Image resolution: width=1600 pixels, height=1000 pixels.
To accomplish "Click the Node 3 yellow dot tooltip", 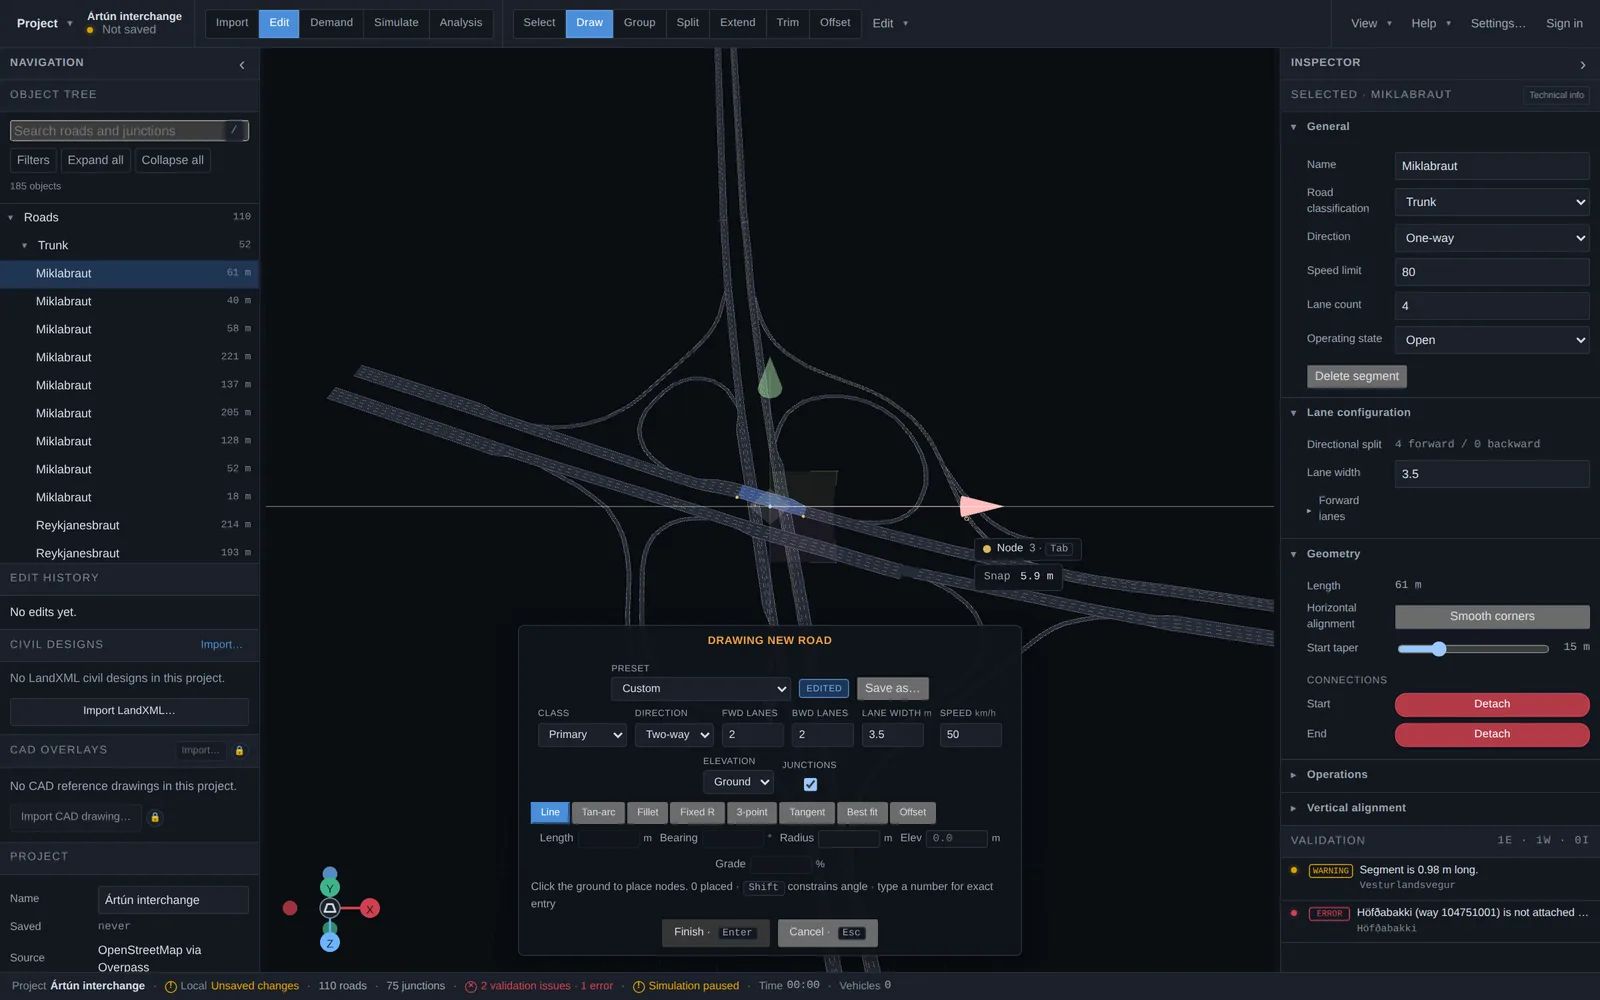I will (x=987, y=549).
